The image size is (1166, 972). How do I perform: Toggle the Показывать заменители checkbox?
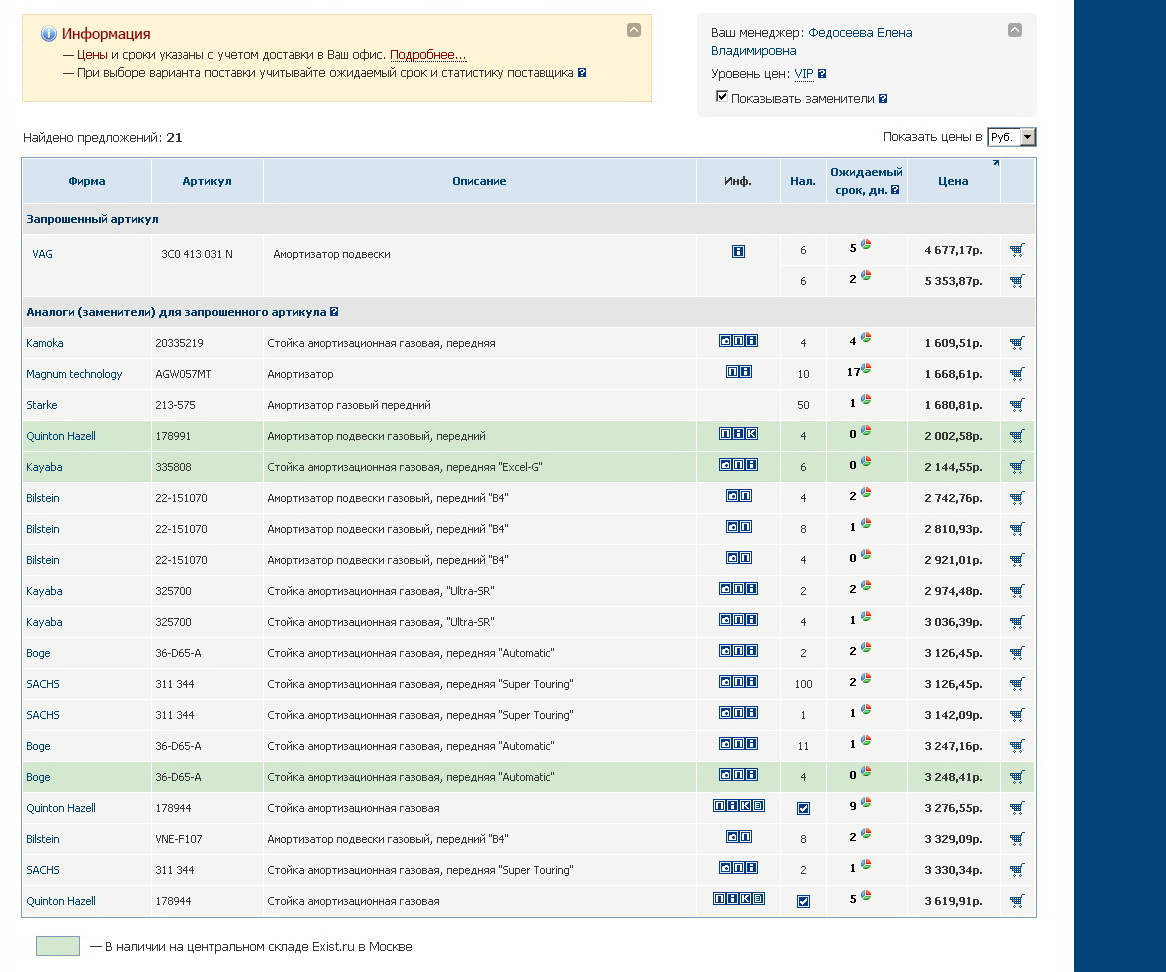(721, 97)
